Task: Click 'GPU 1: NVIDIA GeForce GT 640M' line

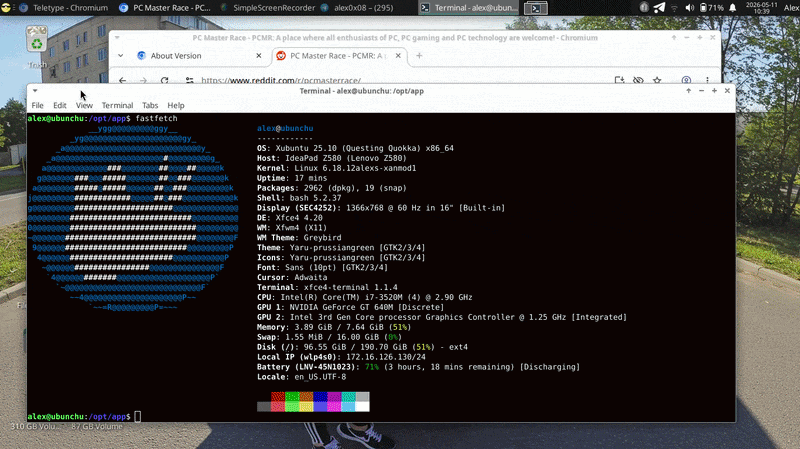Action: point(351,307)
